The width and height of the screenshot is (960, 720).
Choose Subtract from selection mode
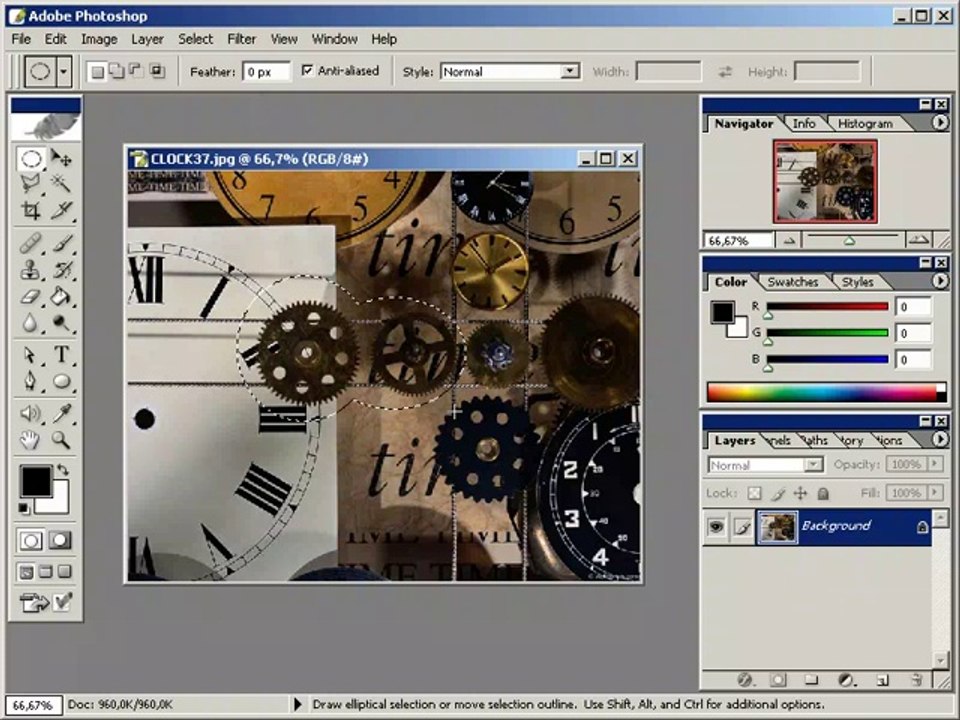click(136, 72)
